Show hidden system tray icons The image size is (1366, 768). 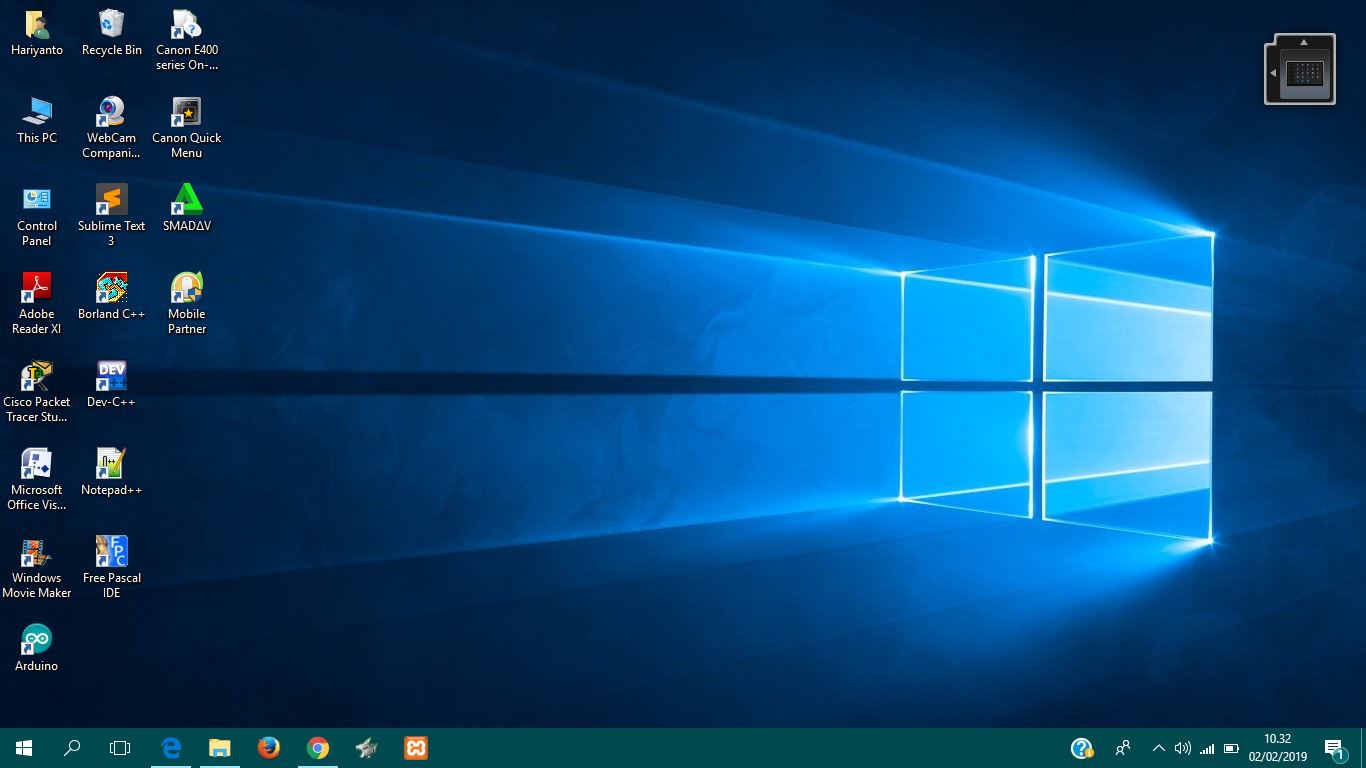click(x=1159, y=748)
